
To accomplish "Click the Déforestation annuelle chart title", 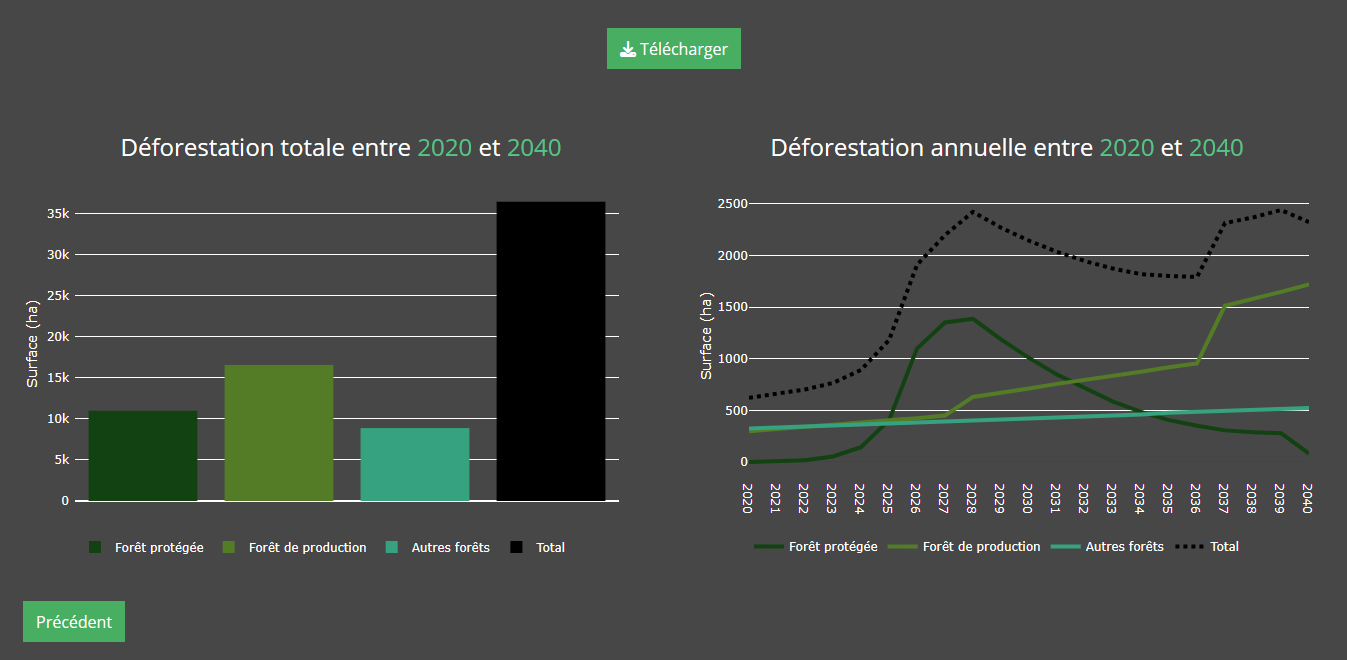I will point(1007,148).
